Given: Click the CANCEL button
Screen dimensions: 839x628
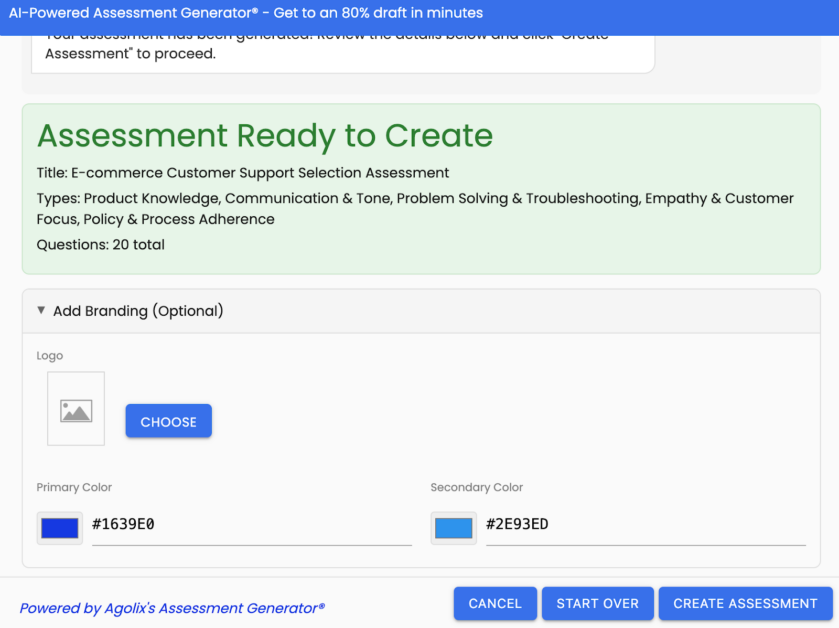Looking at the screenshot, I should pyautogui.click(x=495, y=604).
